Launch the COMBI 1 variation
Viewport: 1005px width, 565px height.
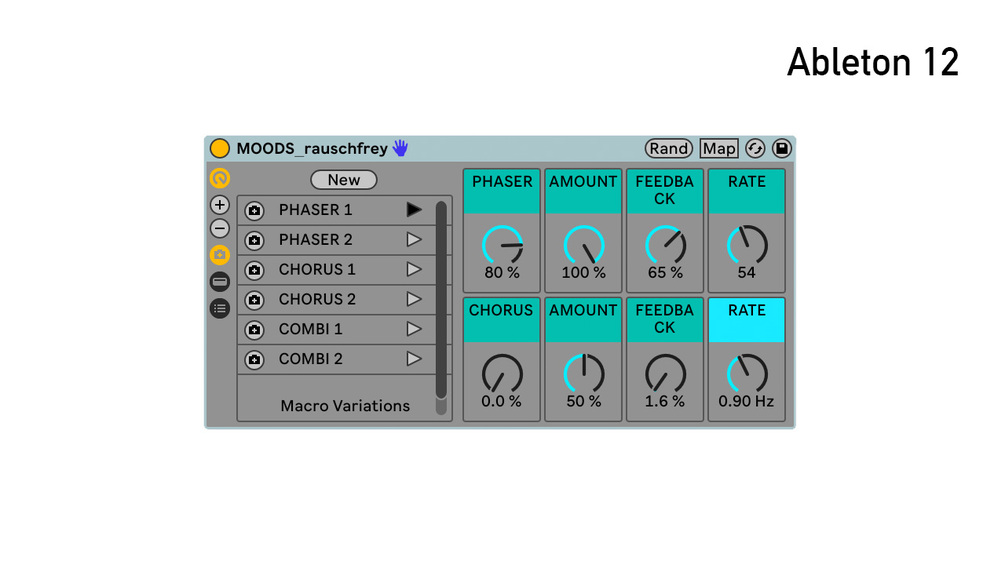[x=414, y=329]
